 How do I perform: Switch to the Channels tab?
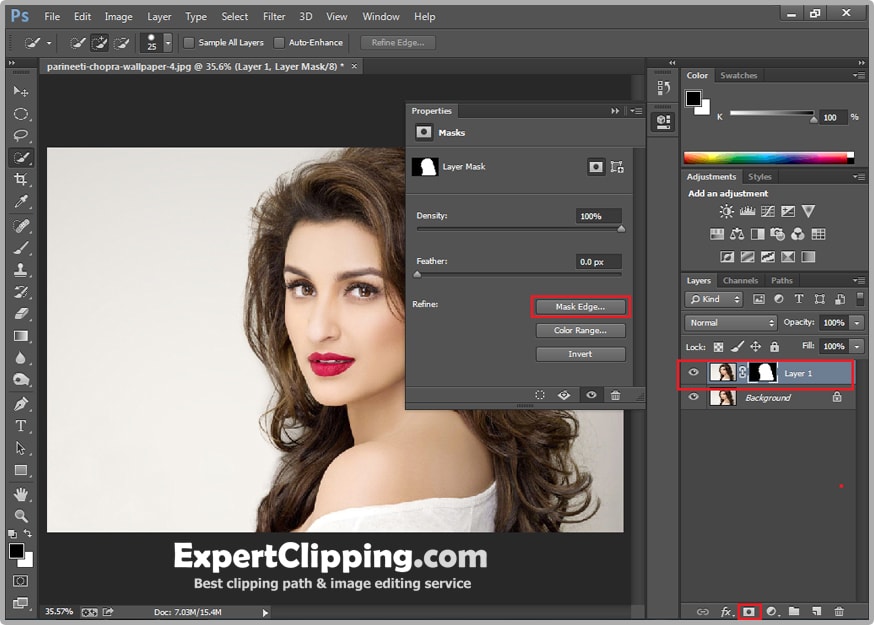740,280
